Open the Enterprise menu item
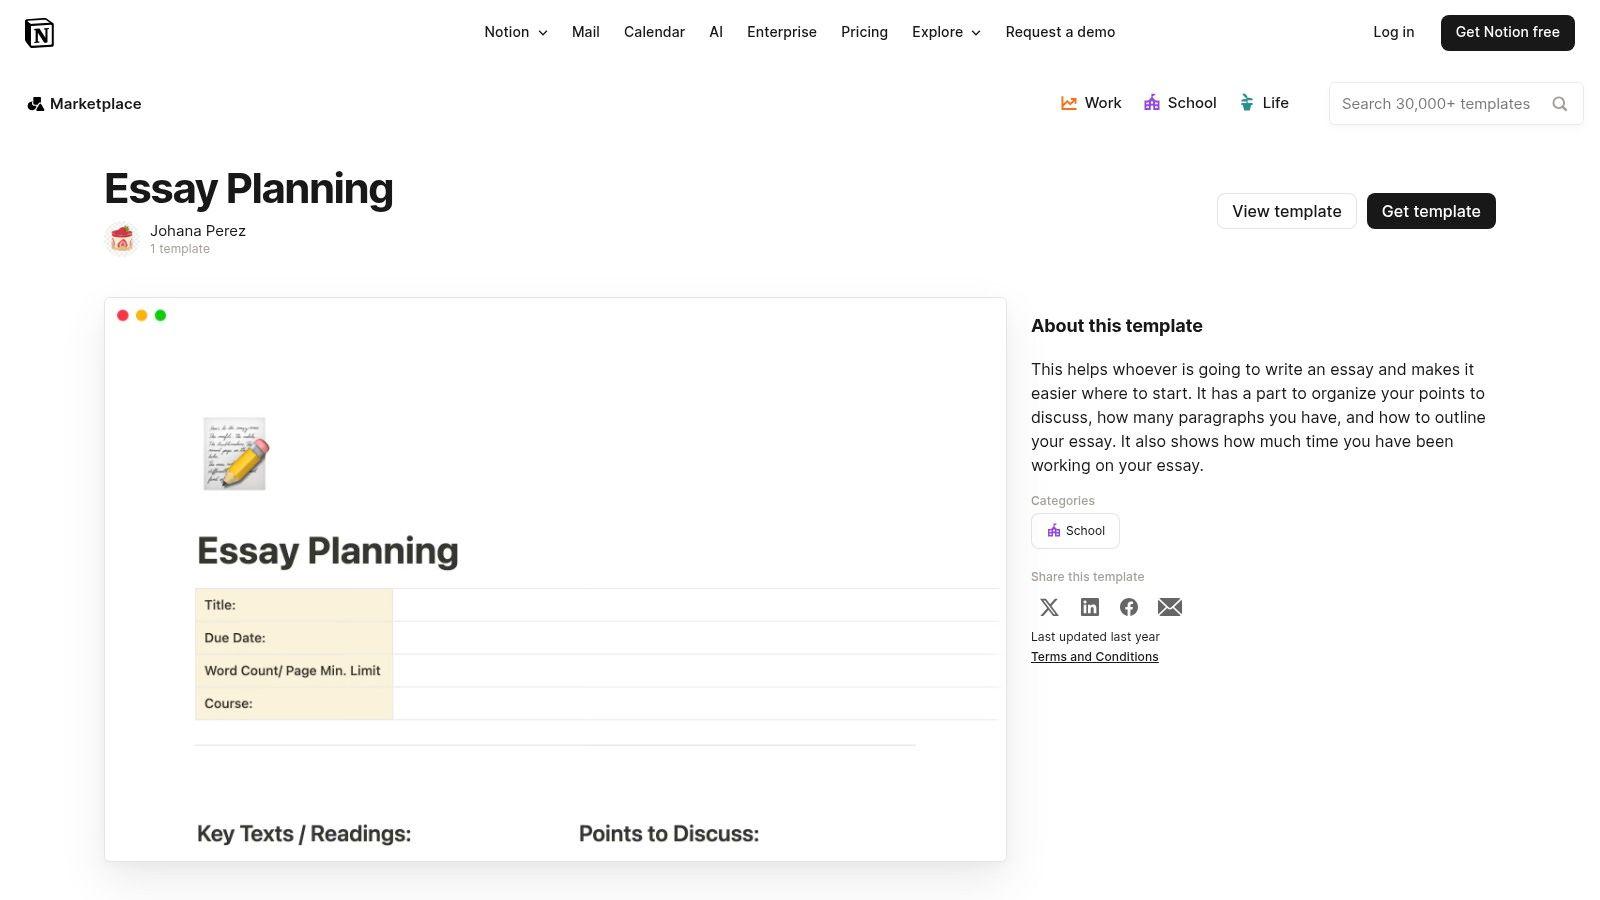The height and width of the screenshot is (900, 1600). coord(782,32)
